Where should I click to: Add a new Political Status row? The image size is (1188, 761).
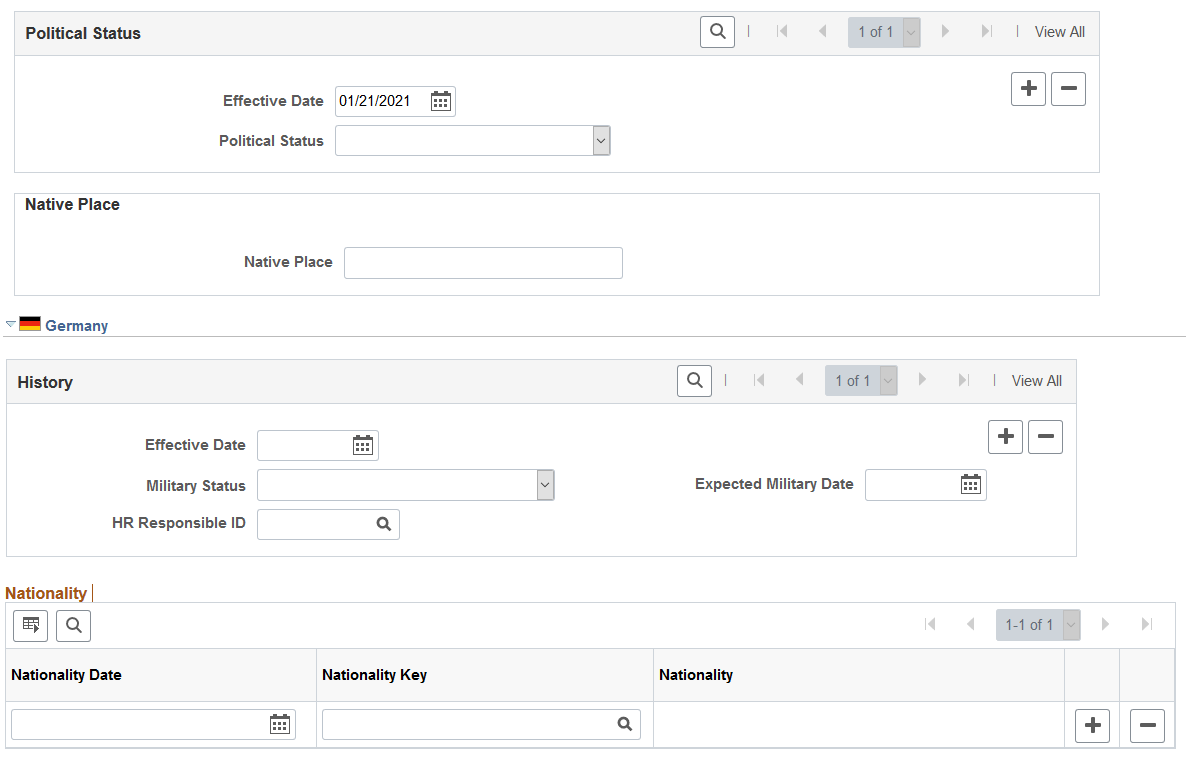click(1028, 89)
